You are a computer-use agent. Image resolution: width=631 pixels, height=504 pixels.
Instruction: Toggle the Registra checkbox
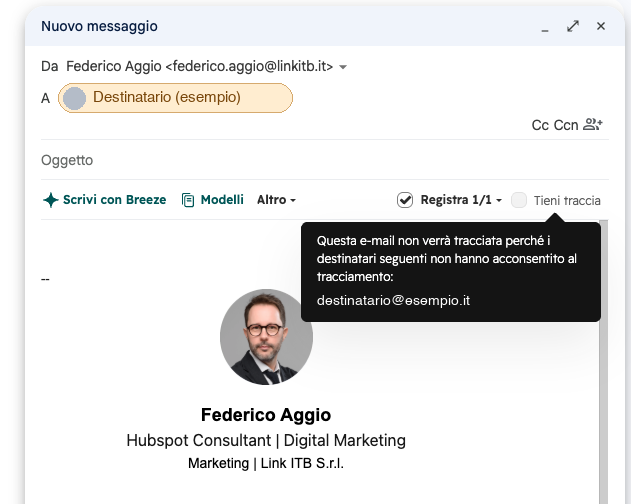(x=405, y=200)
